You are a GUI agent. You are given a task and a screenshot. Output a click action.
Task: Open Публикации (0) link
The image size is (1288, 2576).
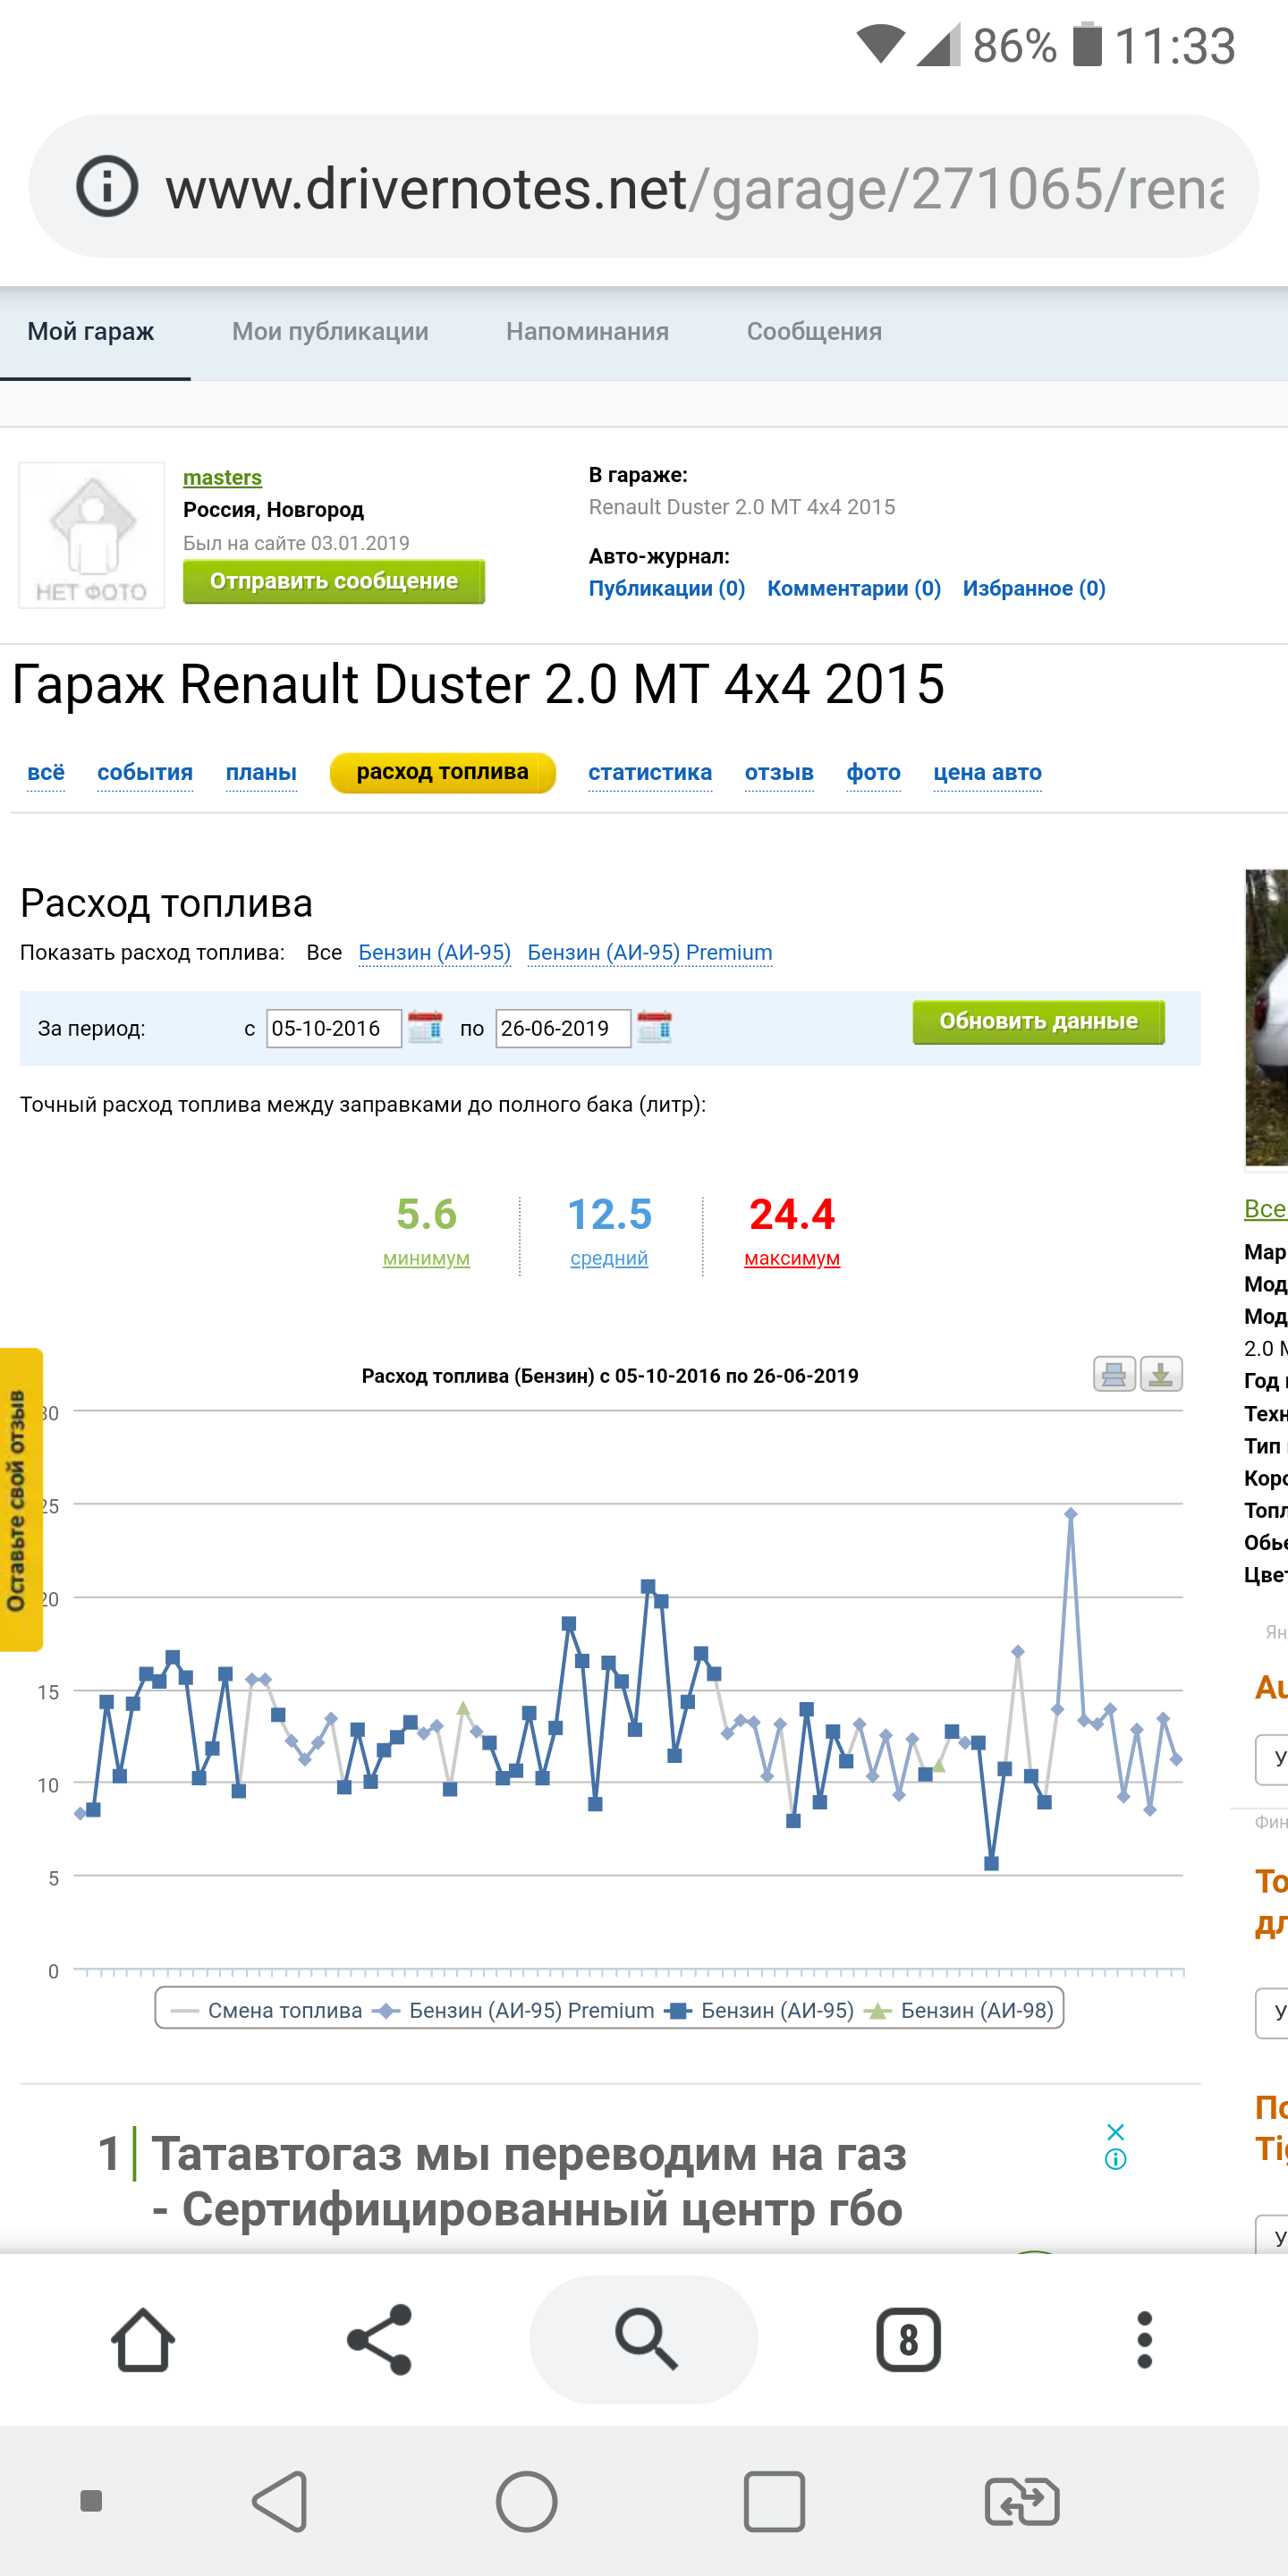click(x=667, y=588)
